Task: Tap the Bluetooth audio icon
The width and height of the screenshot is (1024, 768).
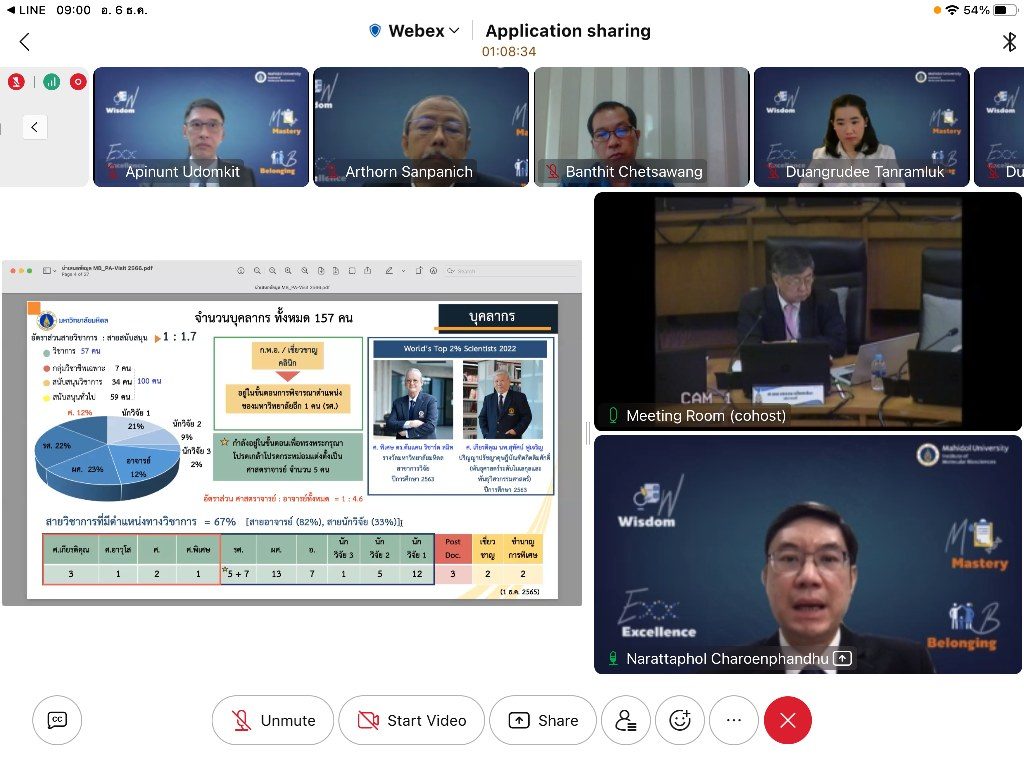Action: pos(1009,42)
